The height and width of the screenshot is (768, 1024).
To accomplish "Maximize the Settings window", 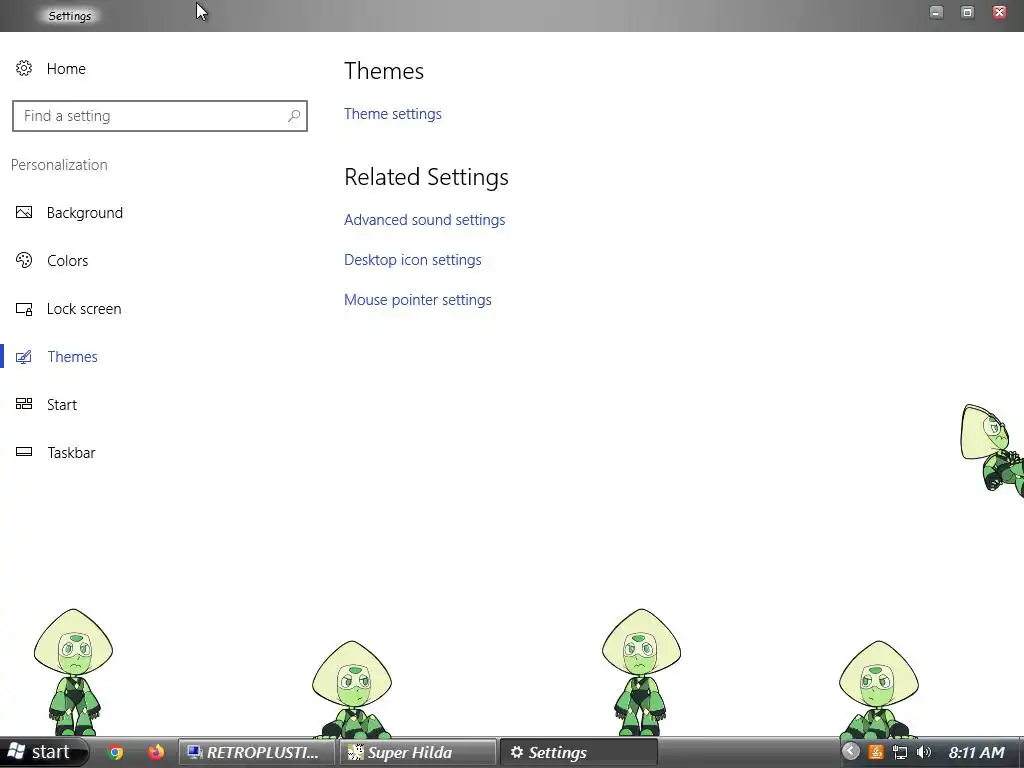I will click(968, 12).
